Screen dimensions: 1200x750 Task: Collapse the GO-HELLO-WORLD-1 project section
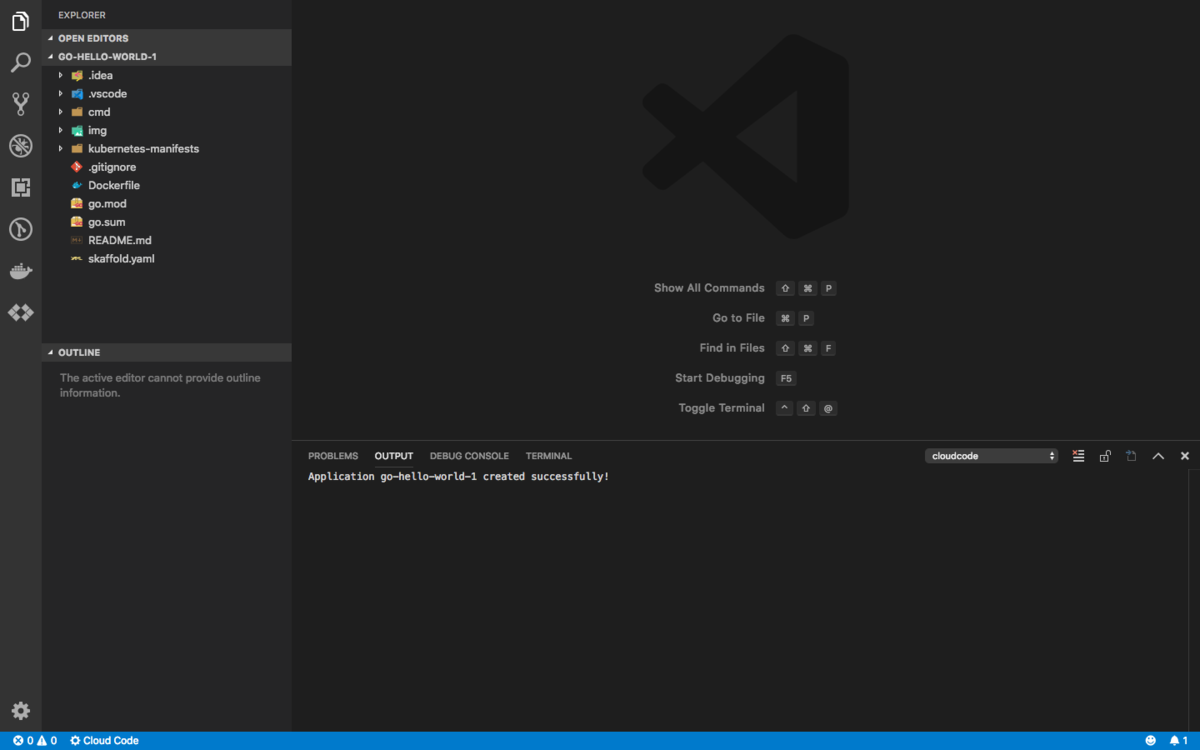point(167,57)
